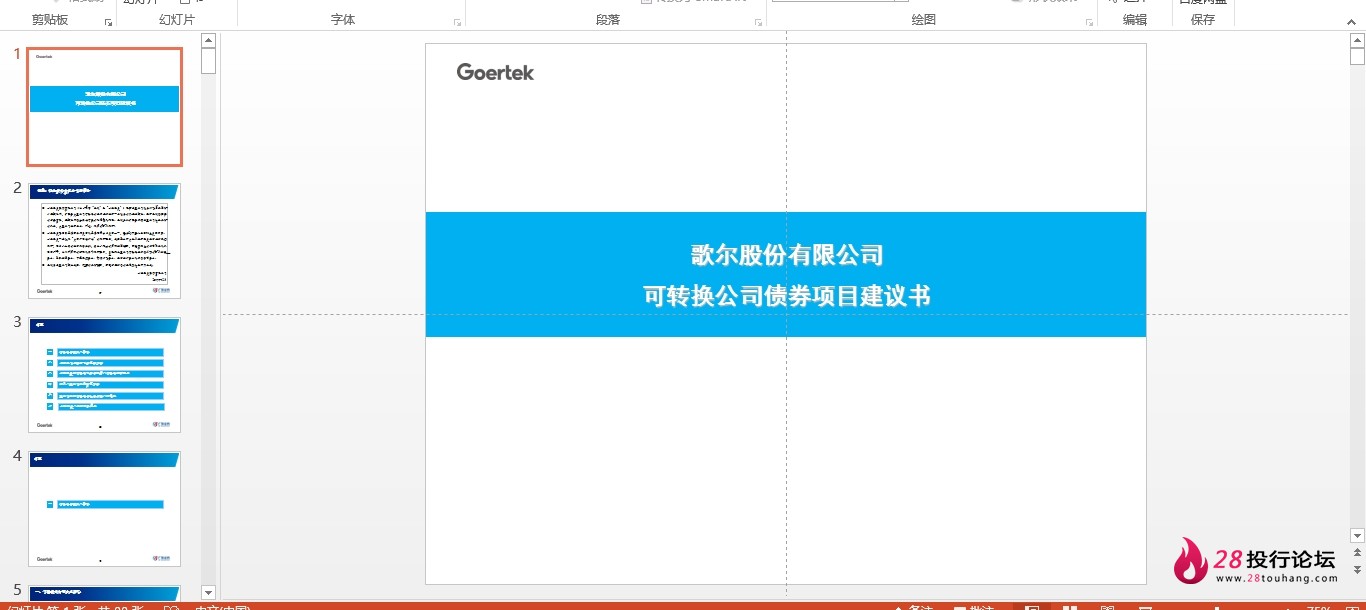This screenshot has height=610, width=1366.
Task: Select the Goertek logo on the slide
Action: click(x=495, y=72)
